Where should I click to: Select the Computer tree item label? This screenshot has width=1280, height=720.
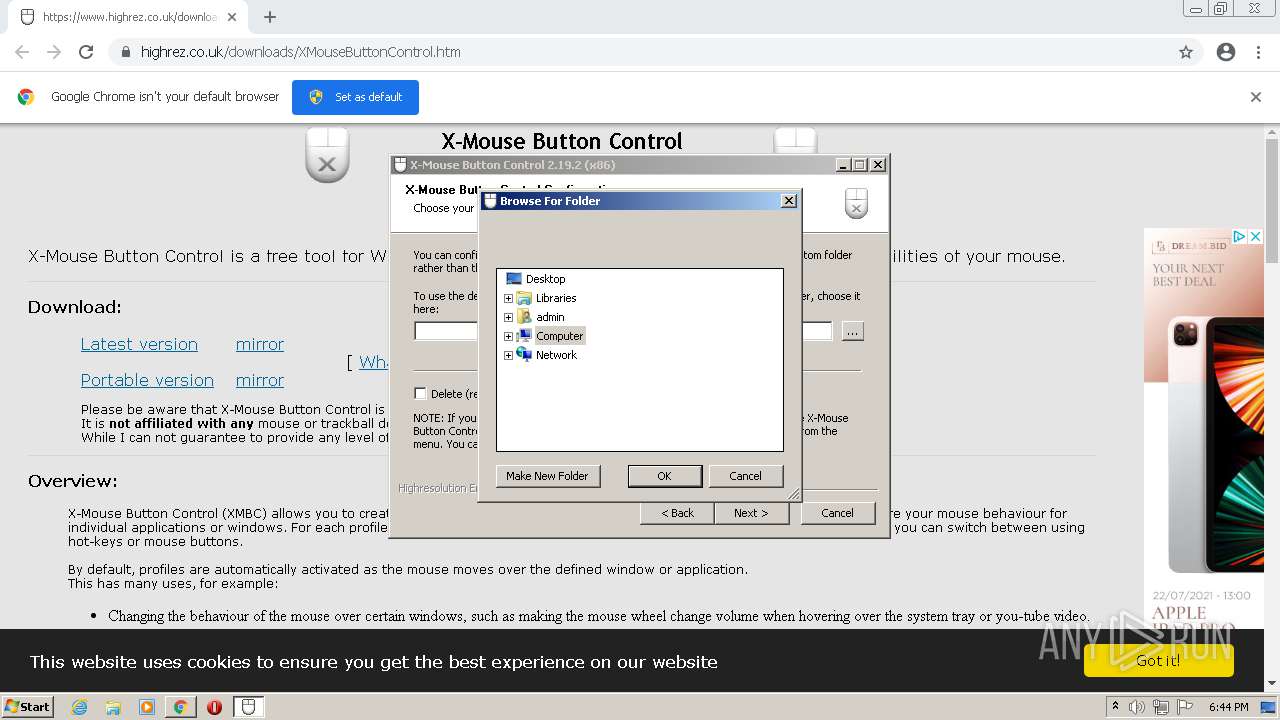click(x=560, y=336)
